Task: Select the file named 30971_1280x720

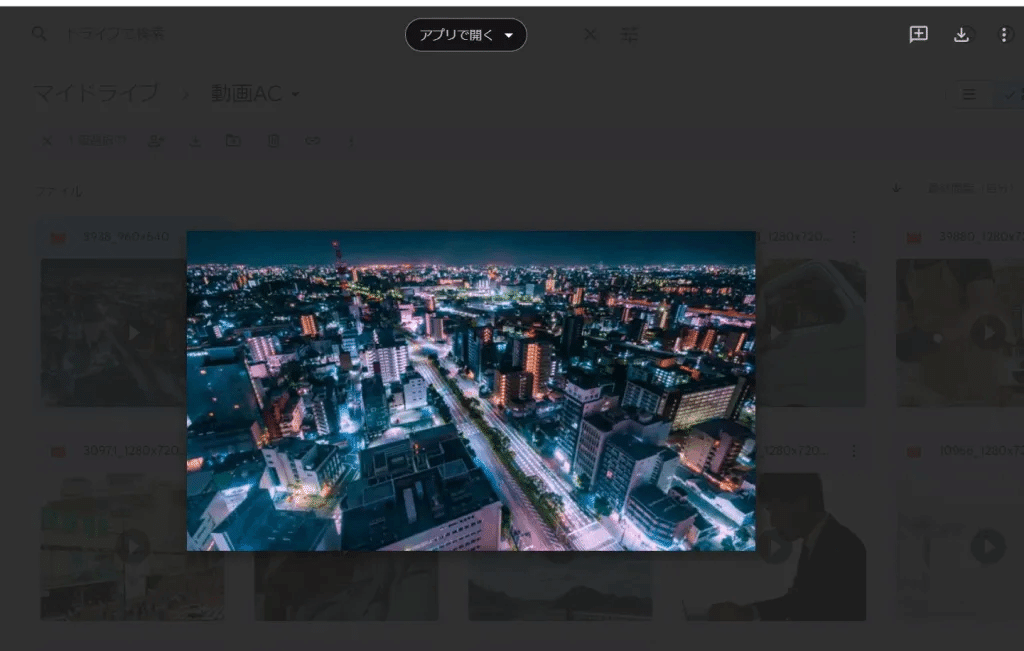Action: coord(134,451)
